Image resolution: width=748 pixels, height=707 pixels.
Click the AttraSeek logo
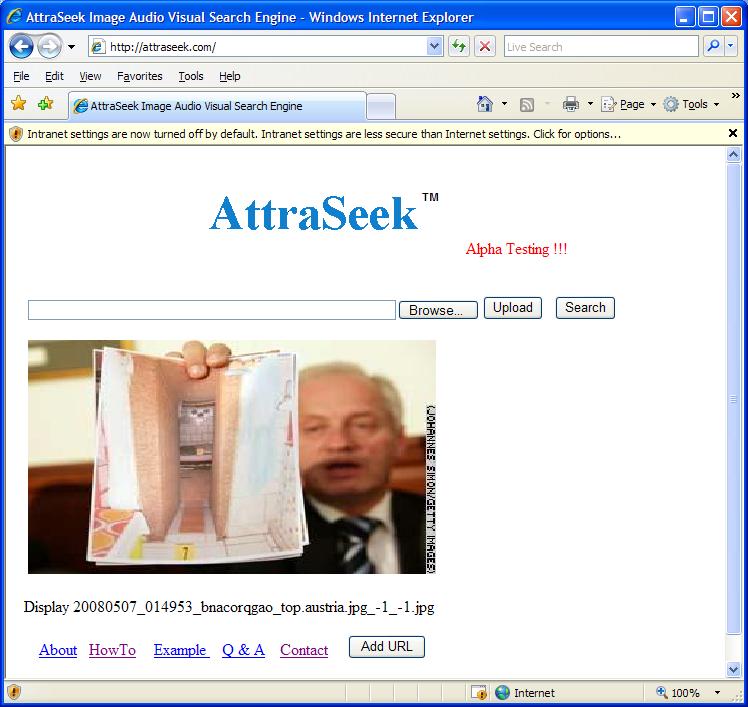tap(324, 213)
